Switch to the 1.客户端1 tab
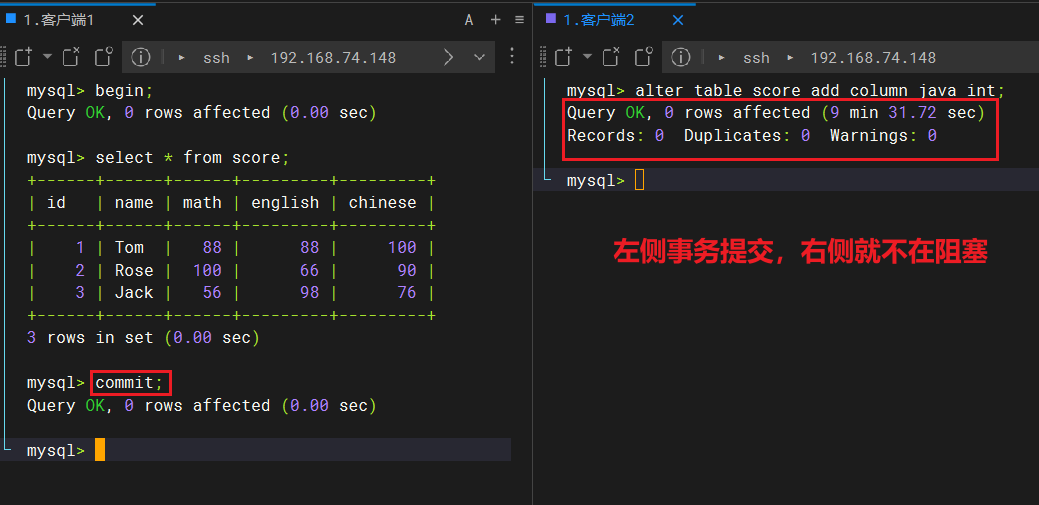Image resolution: width=1039 pixels, height=505 pixels. coord(58,20)
